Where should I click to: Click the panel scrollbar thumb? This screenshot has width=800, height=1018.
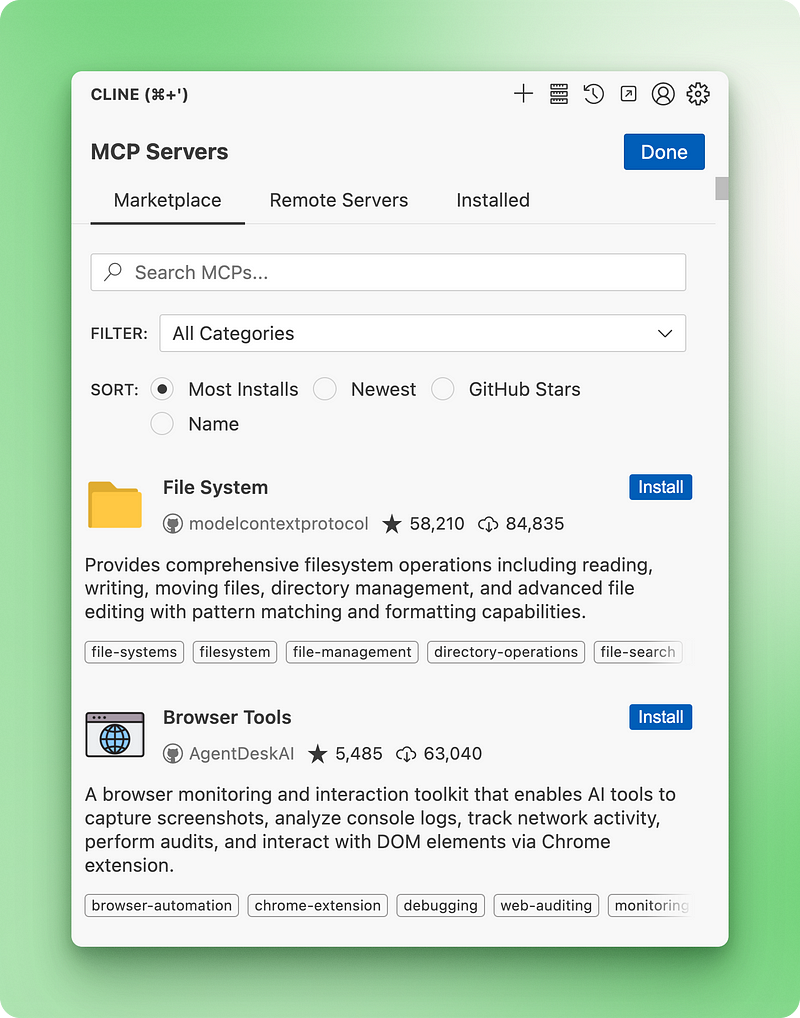pos(721,188)
